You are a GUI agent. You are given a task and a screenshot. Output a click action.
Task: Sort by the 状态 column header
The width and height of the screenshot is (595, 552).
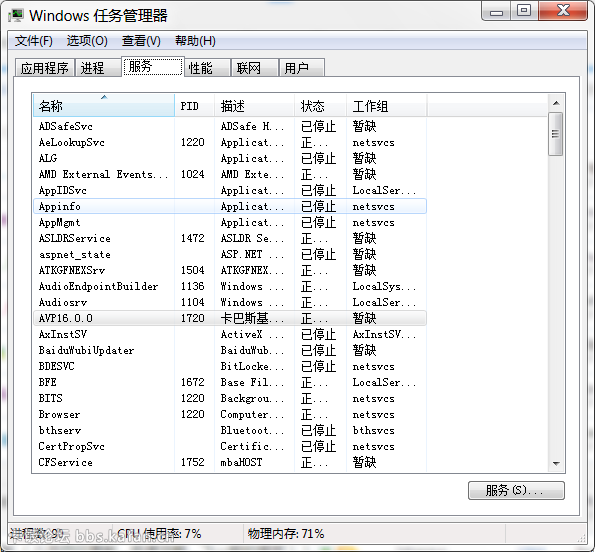320,105
